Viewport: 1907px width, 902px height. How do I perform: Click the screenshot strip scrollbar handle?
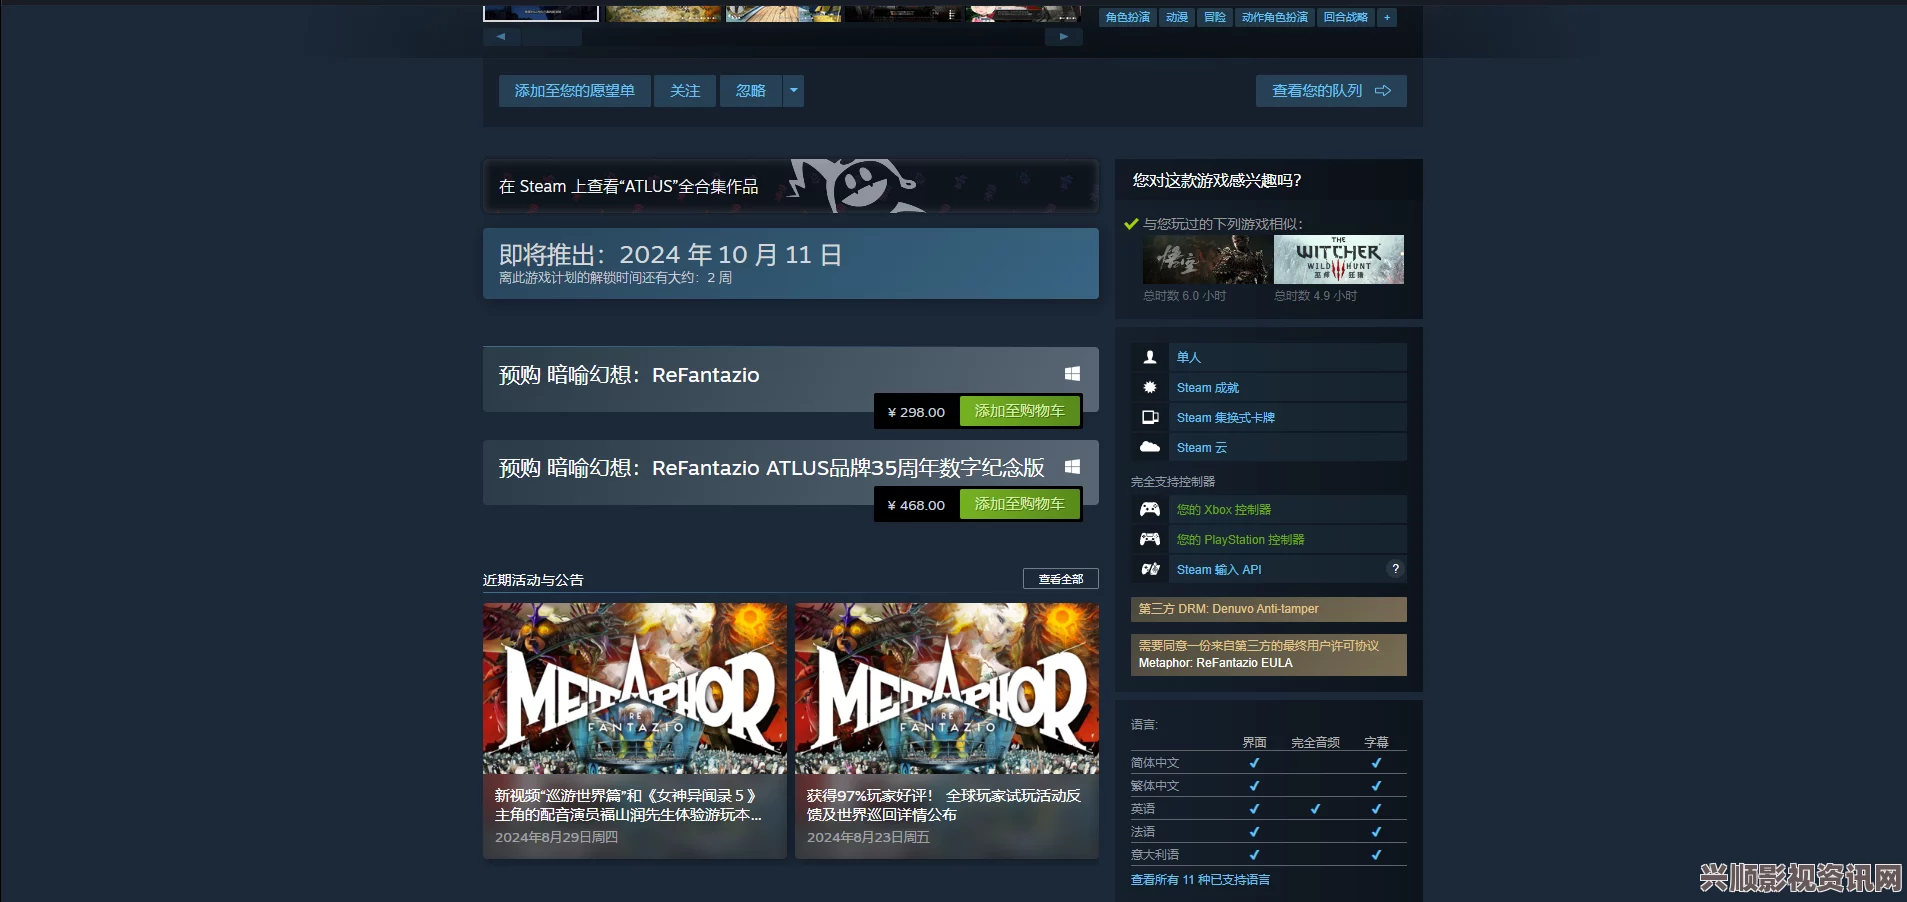tap(552, 37)
